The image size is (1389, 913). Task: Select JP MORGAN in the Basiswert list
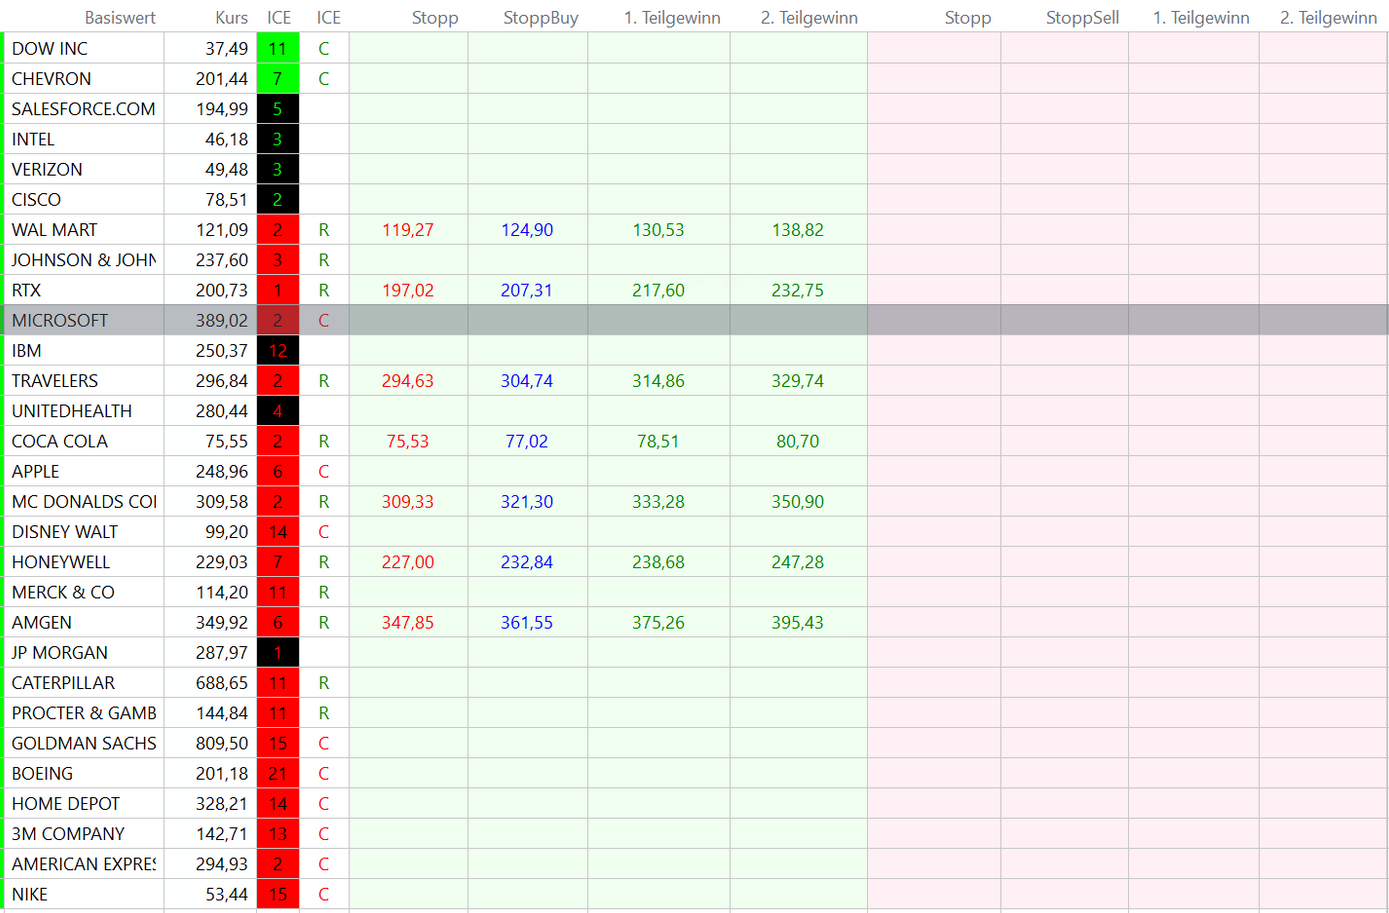point(60,652)
